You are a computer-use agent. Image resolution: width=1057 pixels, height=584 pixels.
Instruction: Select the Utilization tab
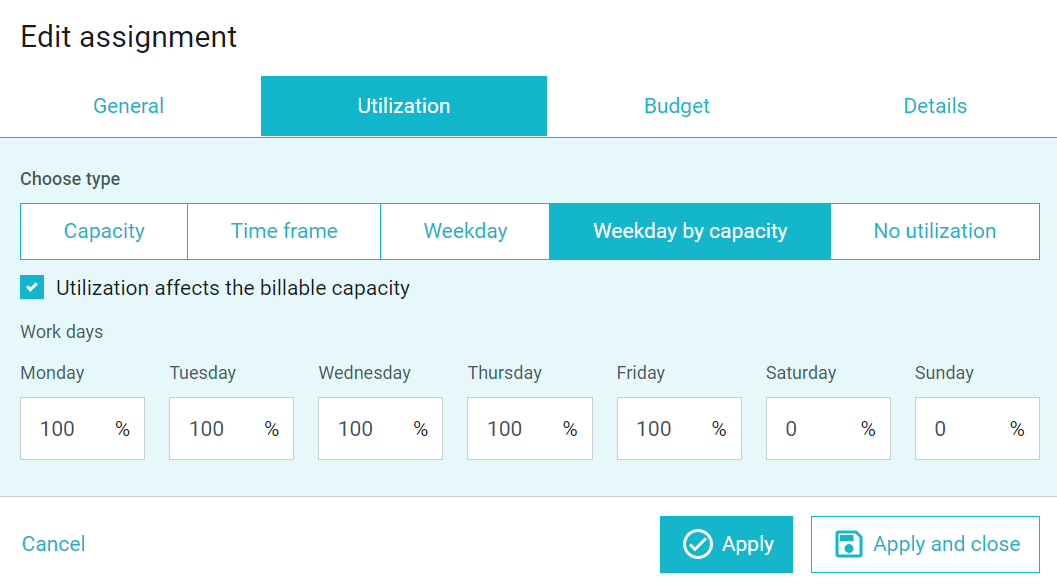[404, 106]
